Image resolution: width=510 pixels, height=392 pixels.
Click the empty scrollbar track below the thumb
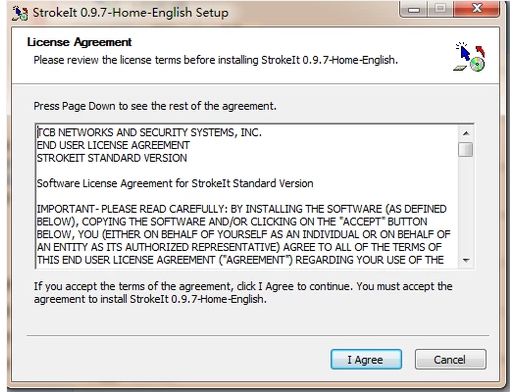click(466, 205)
